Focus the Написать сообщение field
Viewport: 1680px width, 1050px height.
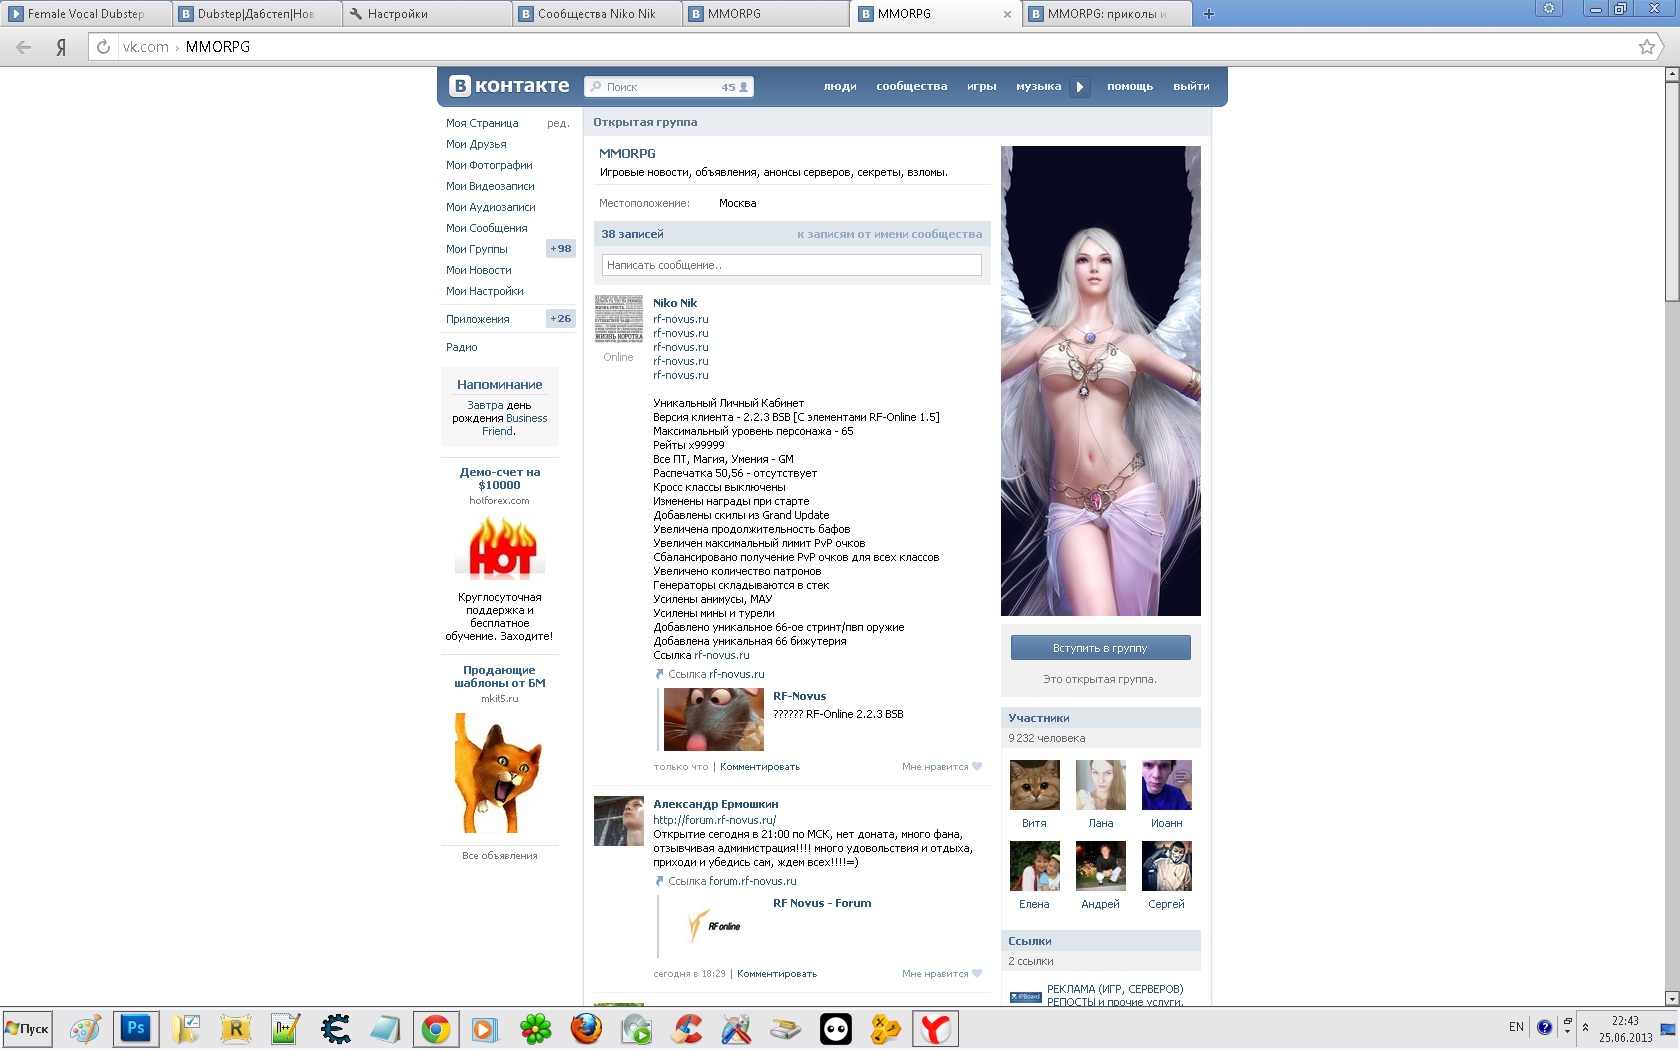coord(792,265)
